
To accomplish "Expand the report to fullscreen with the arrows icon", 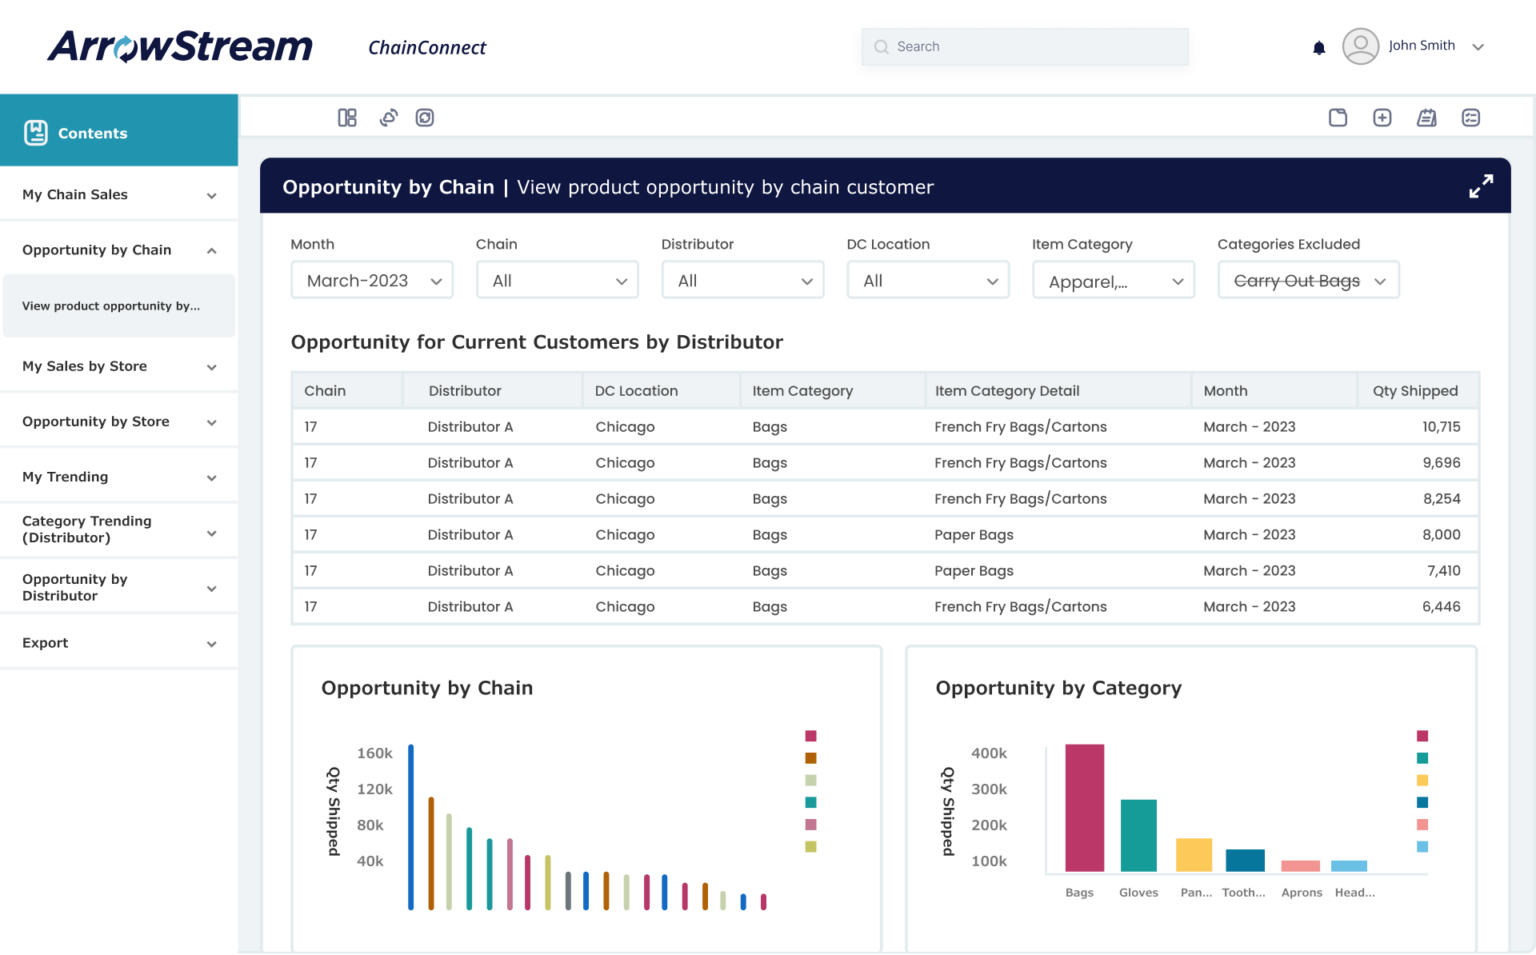I will (1480, 185).
